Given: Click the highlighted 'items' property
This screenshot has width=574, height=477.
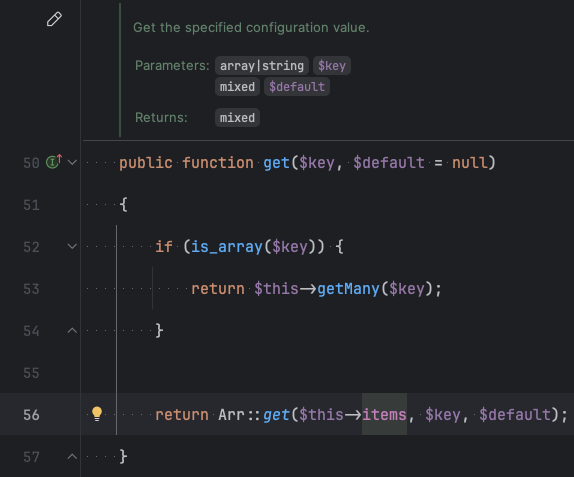Looking at the screenshot, I should coord(384,415).
